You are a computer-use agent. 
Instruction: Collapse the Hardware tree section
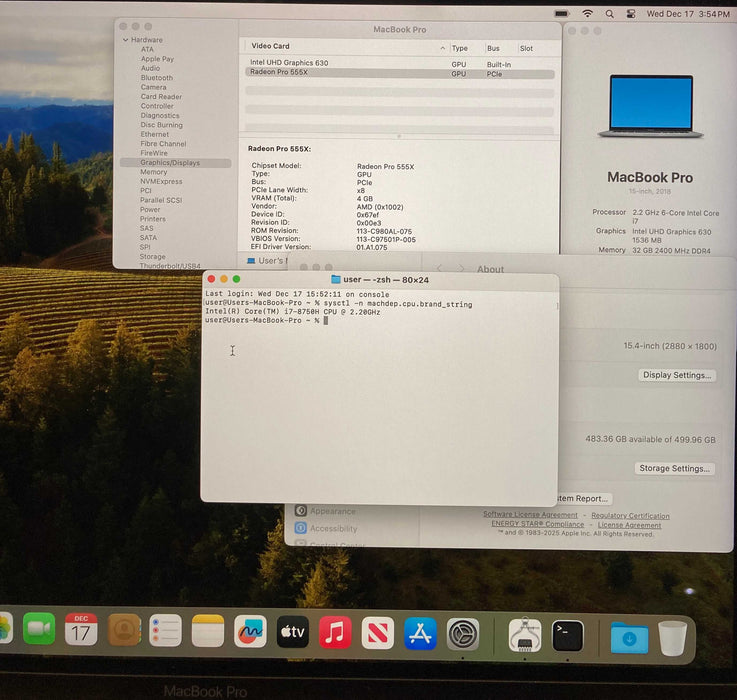125,40
